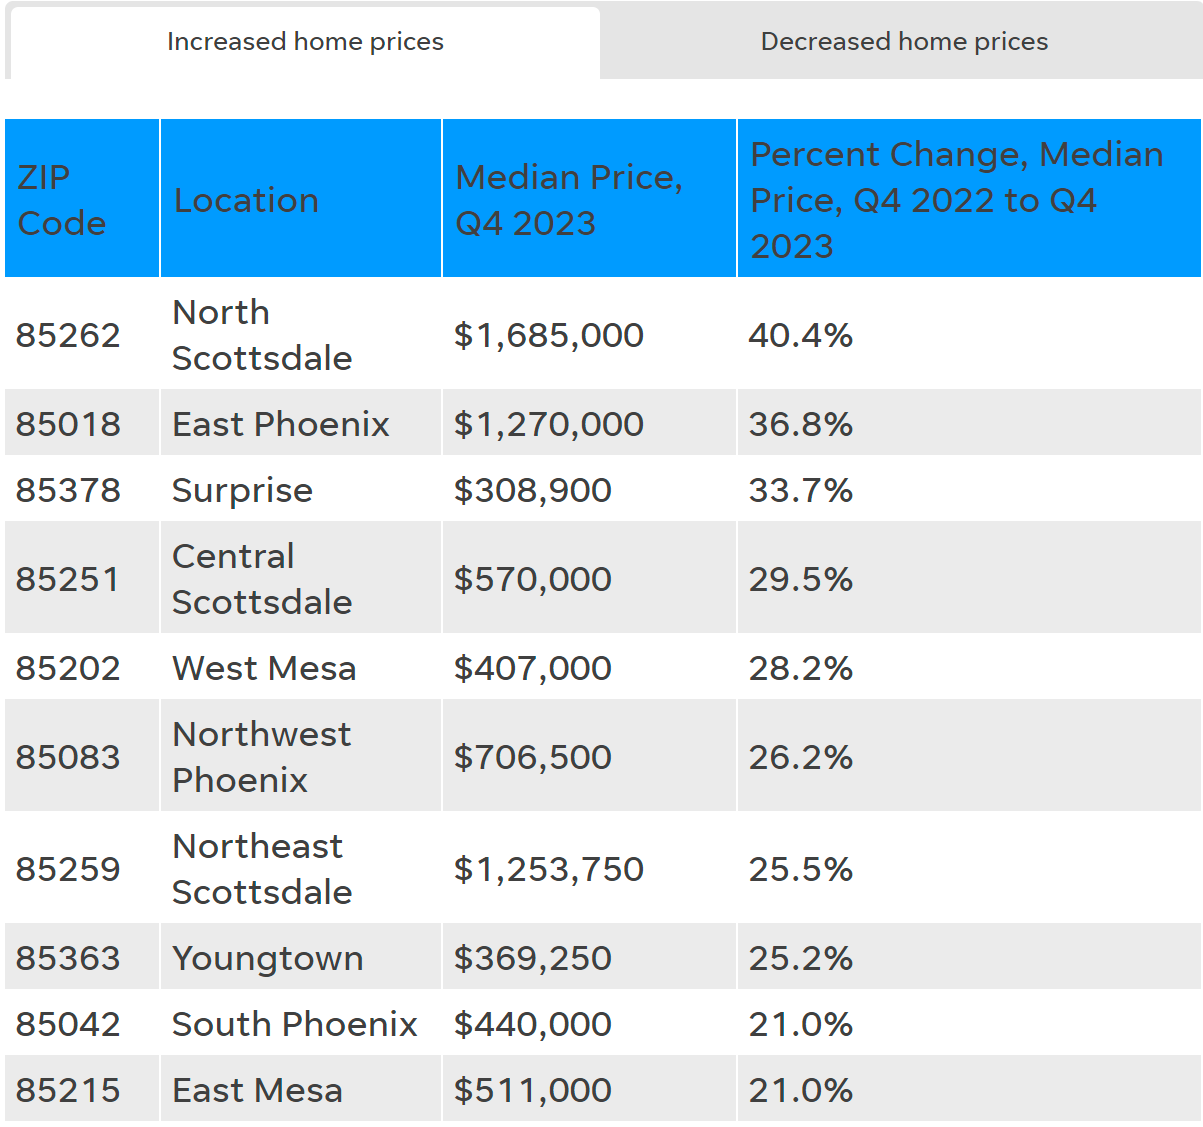The height and width of the screenshot is (1127, 1203).
Task: Click the 40.4% percent change cell
Action: (x=800, y=335)
